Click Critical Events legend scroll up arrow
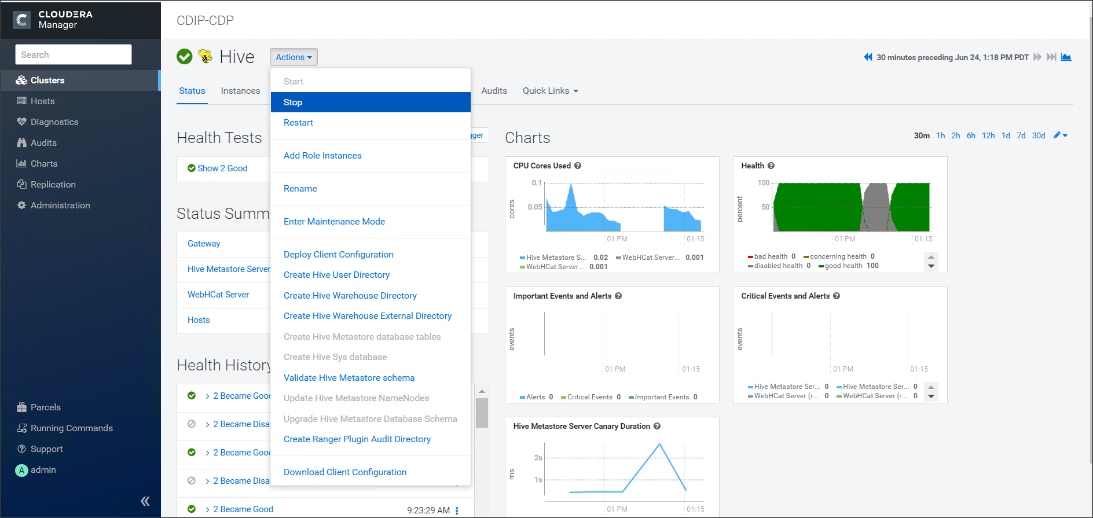 931,388
